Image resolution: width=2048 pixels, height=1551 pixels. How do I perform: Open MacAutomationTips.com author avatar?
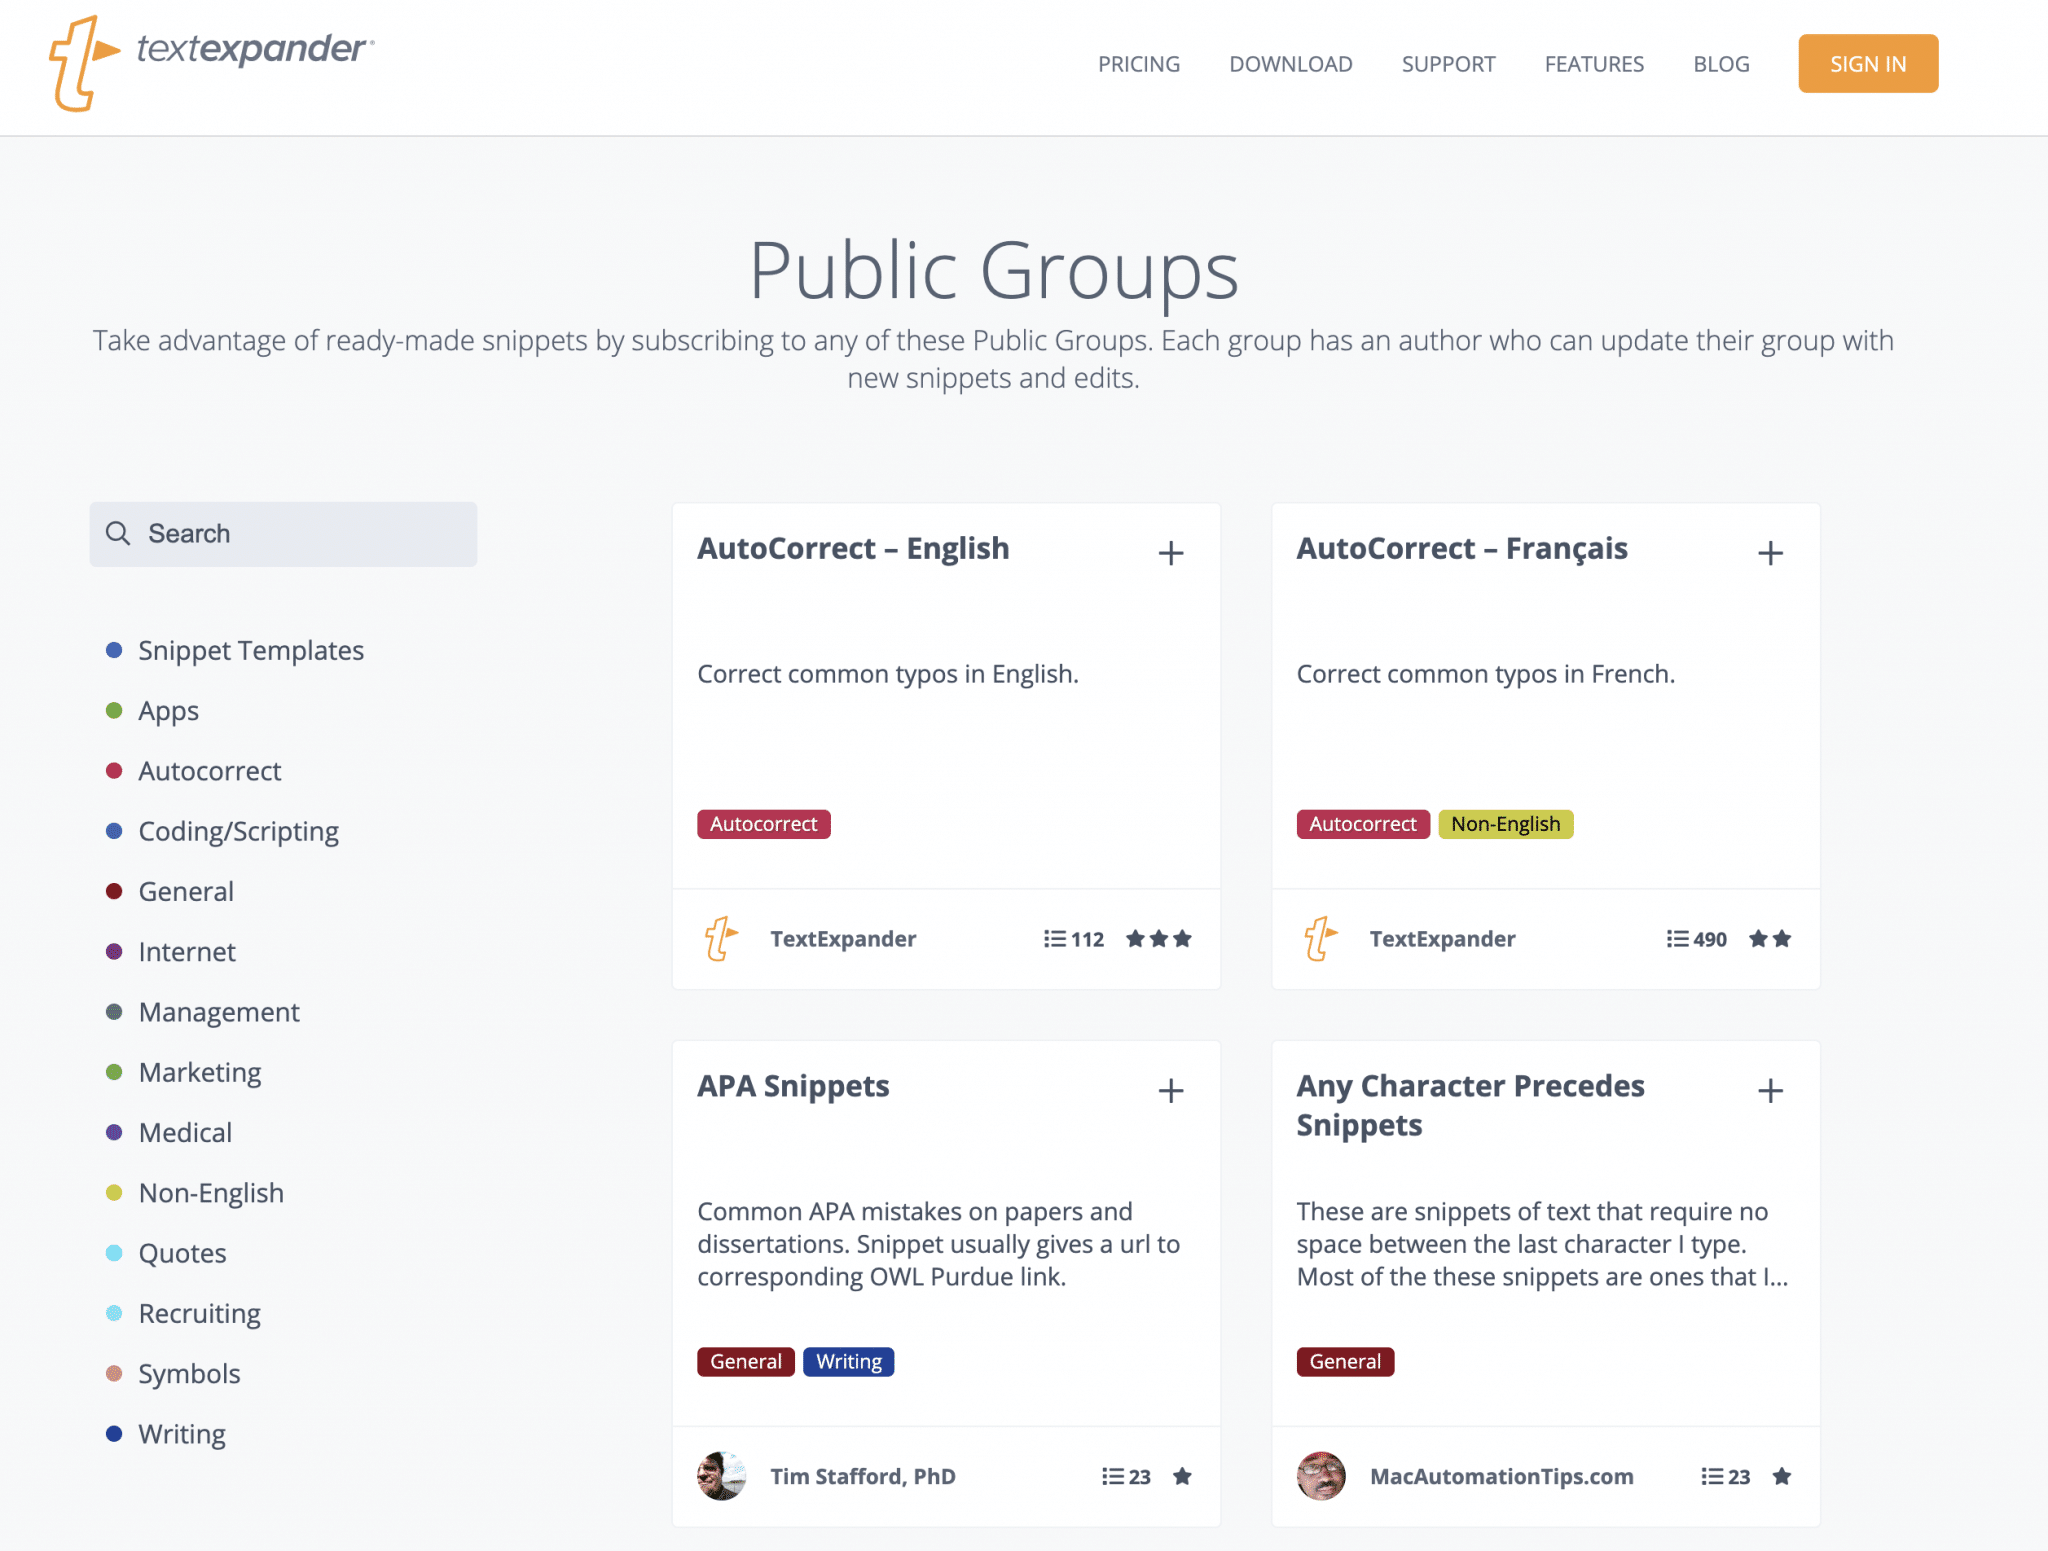pos(1321,1476)
